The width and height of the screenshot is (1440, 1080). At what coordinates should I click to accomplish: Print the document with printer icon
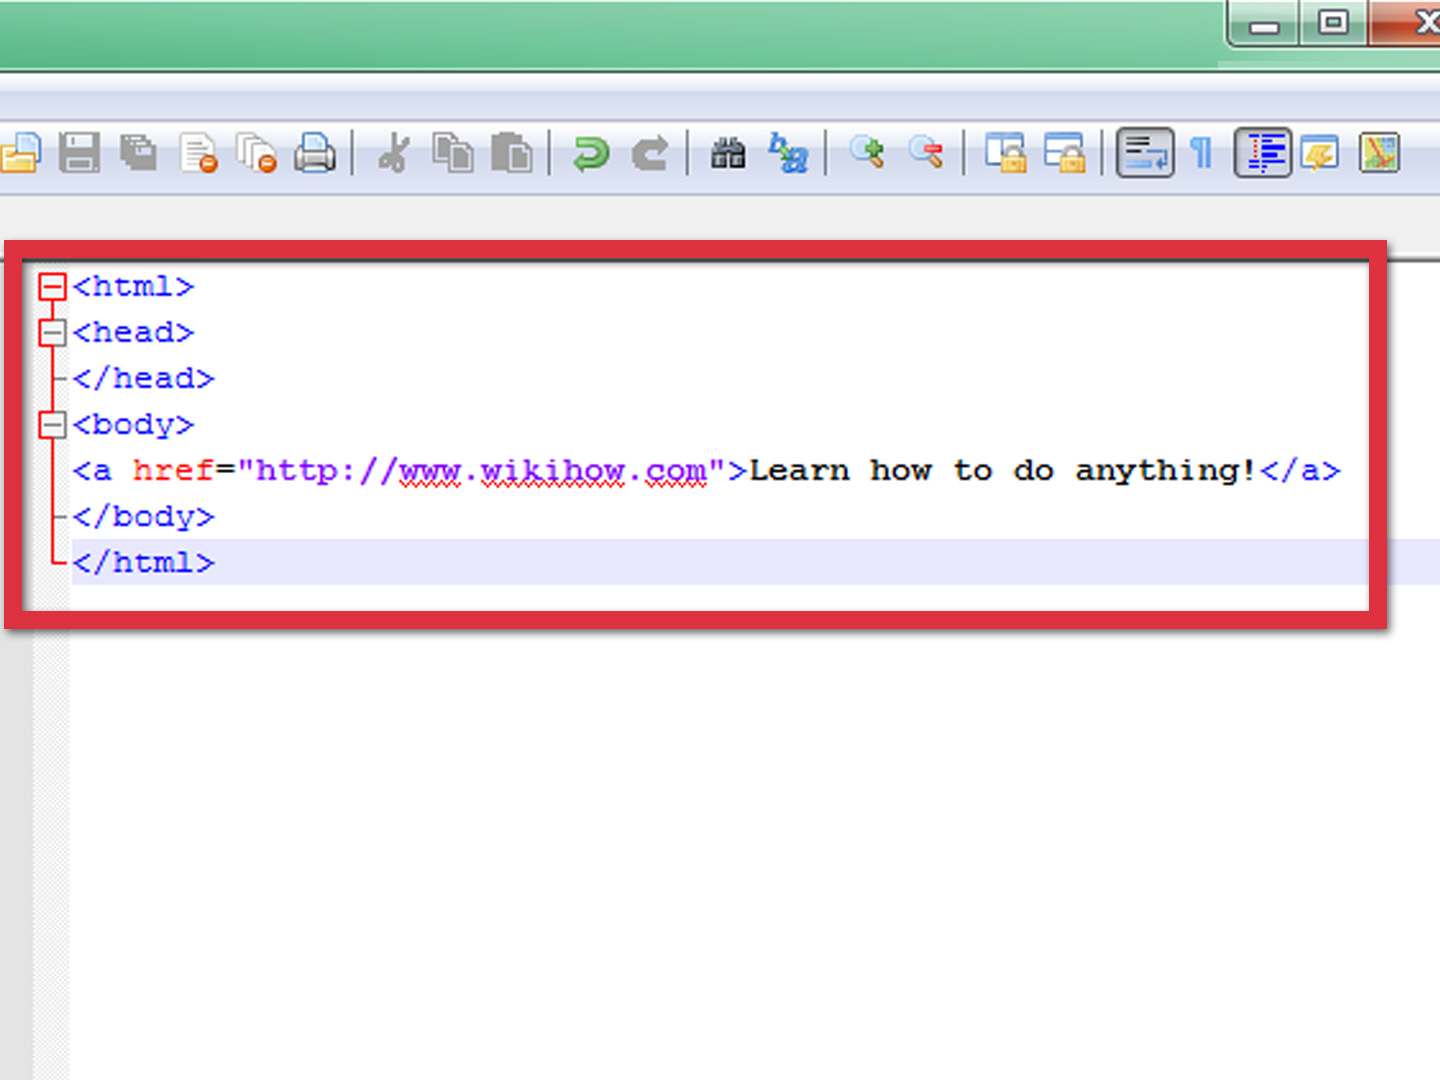pyautogui.click(x=315, y=153)
